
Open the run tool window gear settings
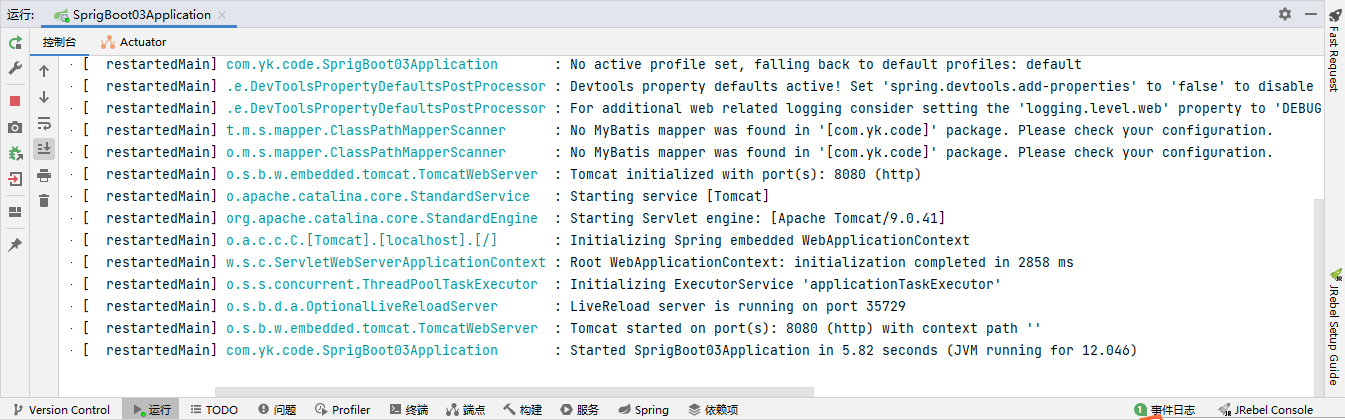(1285, 14)
